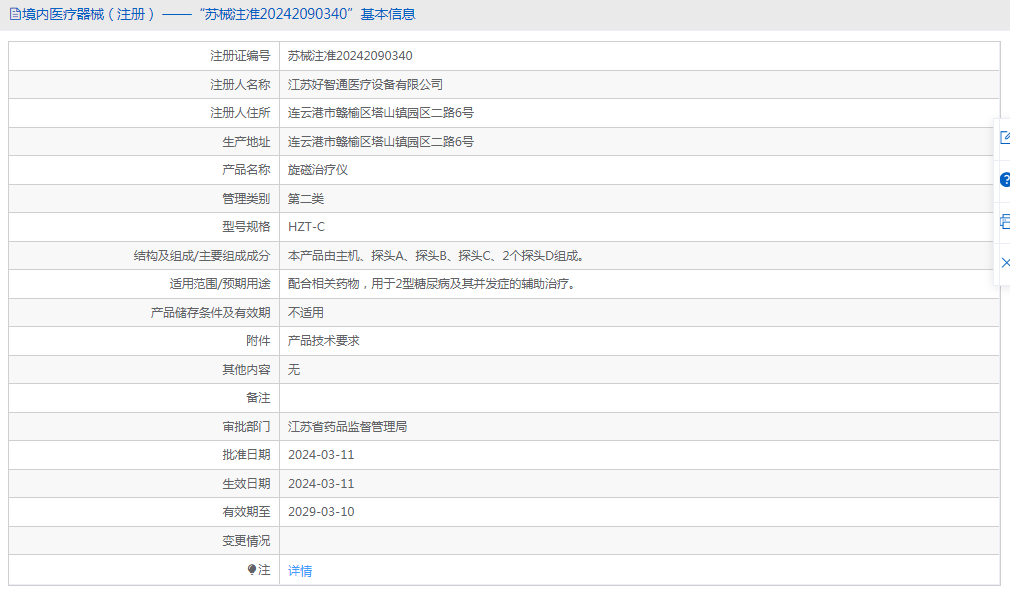Click the 其他内容 label
Screen dimensions: 1010x595
tap(246, 370)
